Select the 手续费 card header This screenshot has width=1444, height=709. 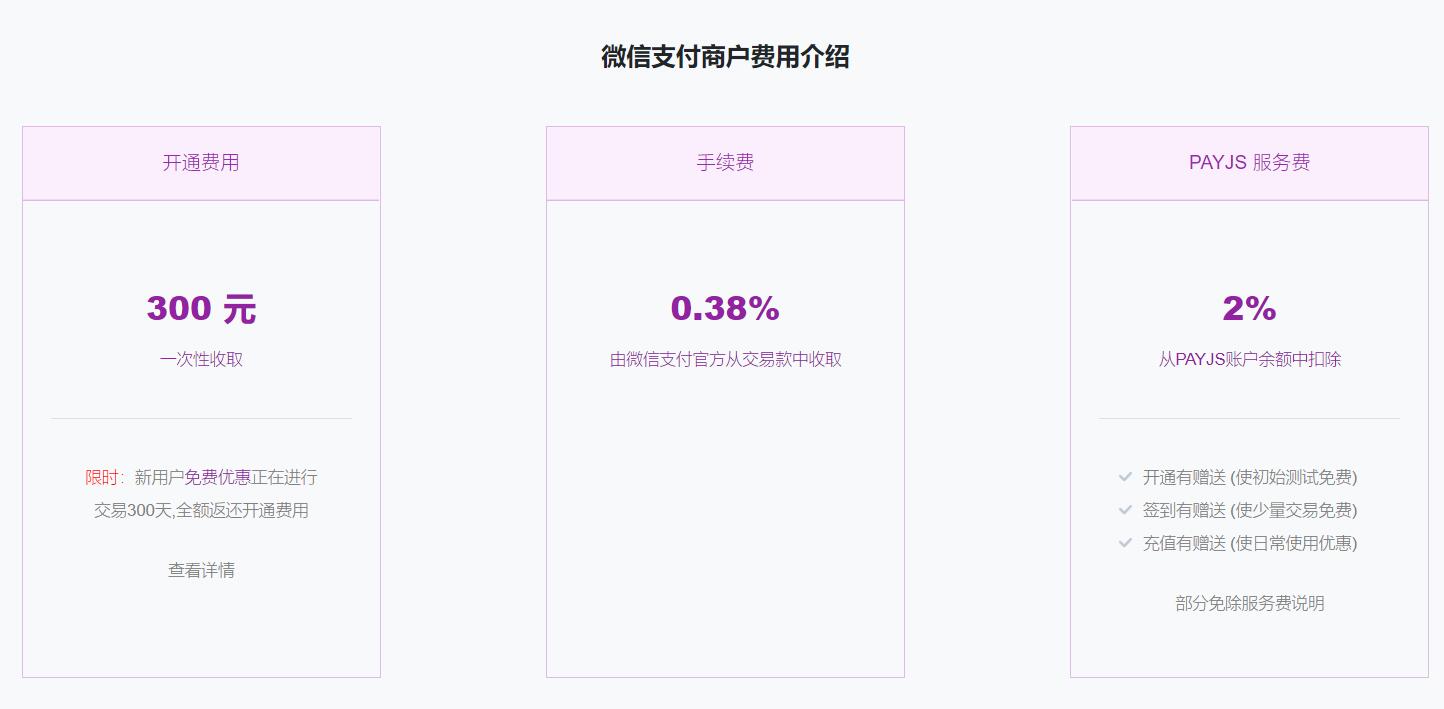pos(725,163)
